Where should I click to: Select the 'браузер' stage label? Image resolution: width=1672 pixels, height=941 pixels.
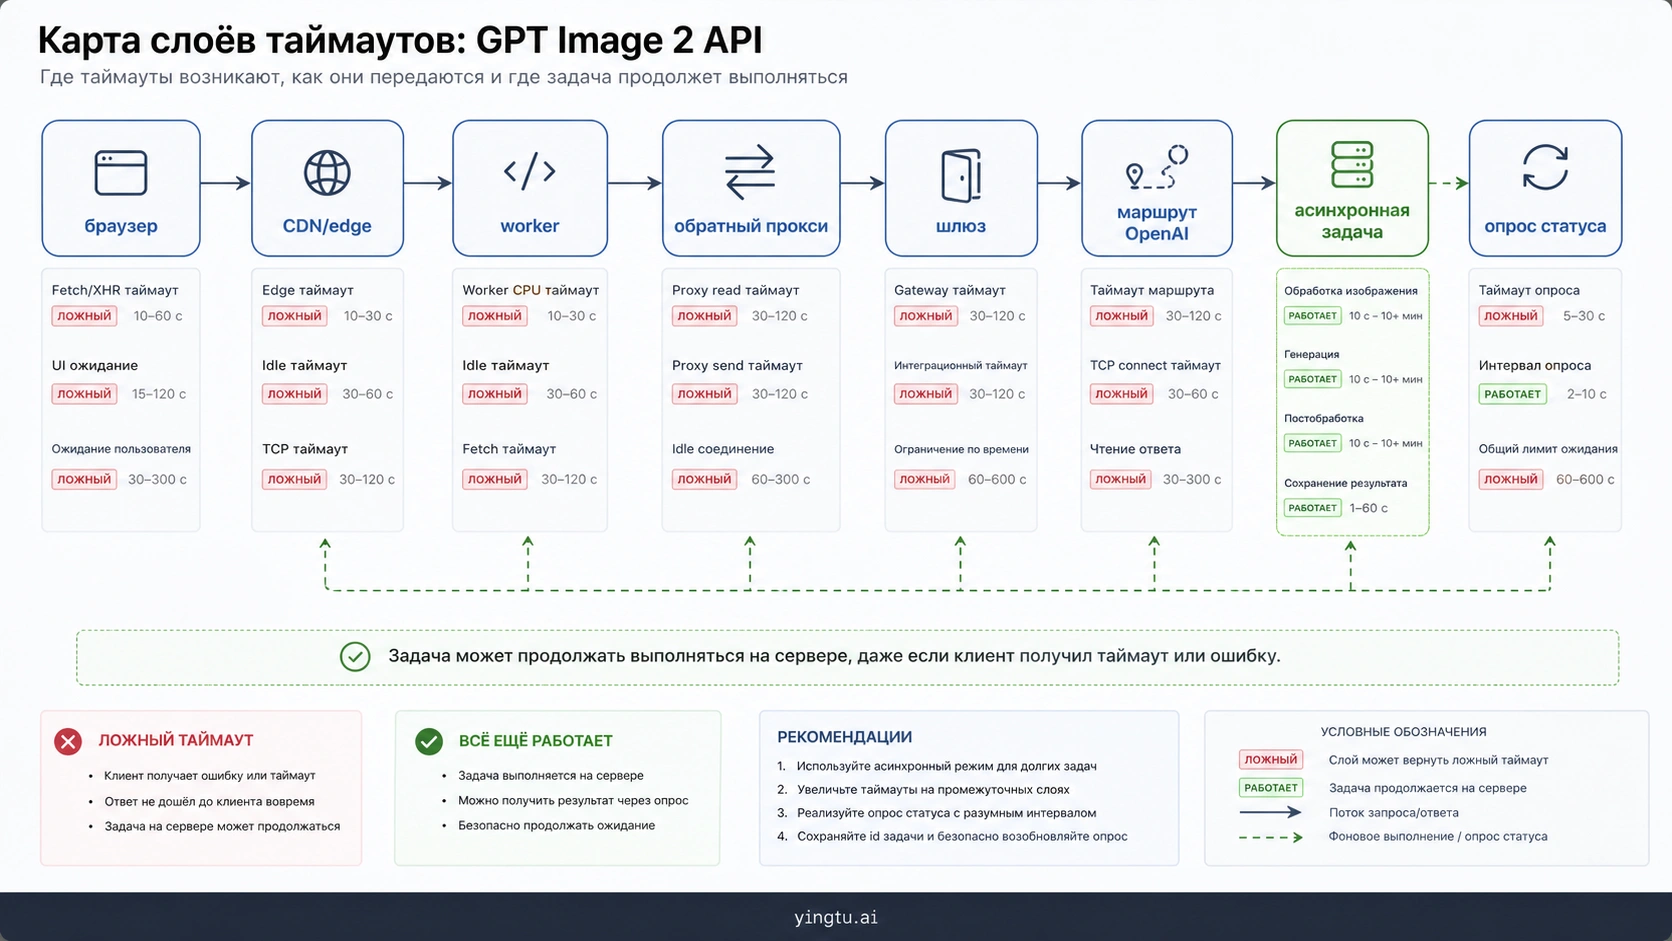[121, 226]
